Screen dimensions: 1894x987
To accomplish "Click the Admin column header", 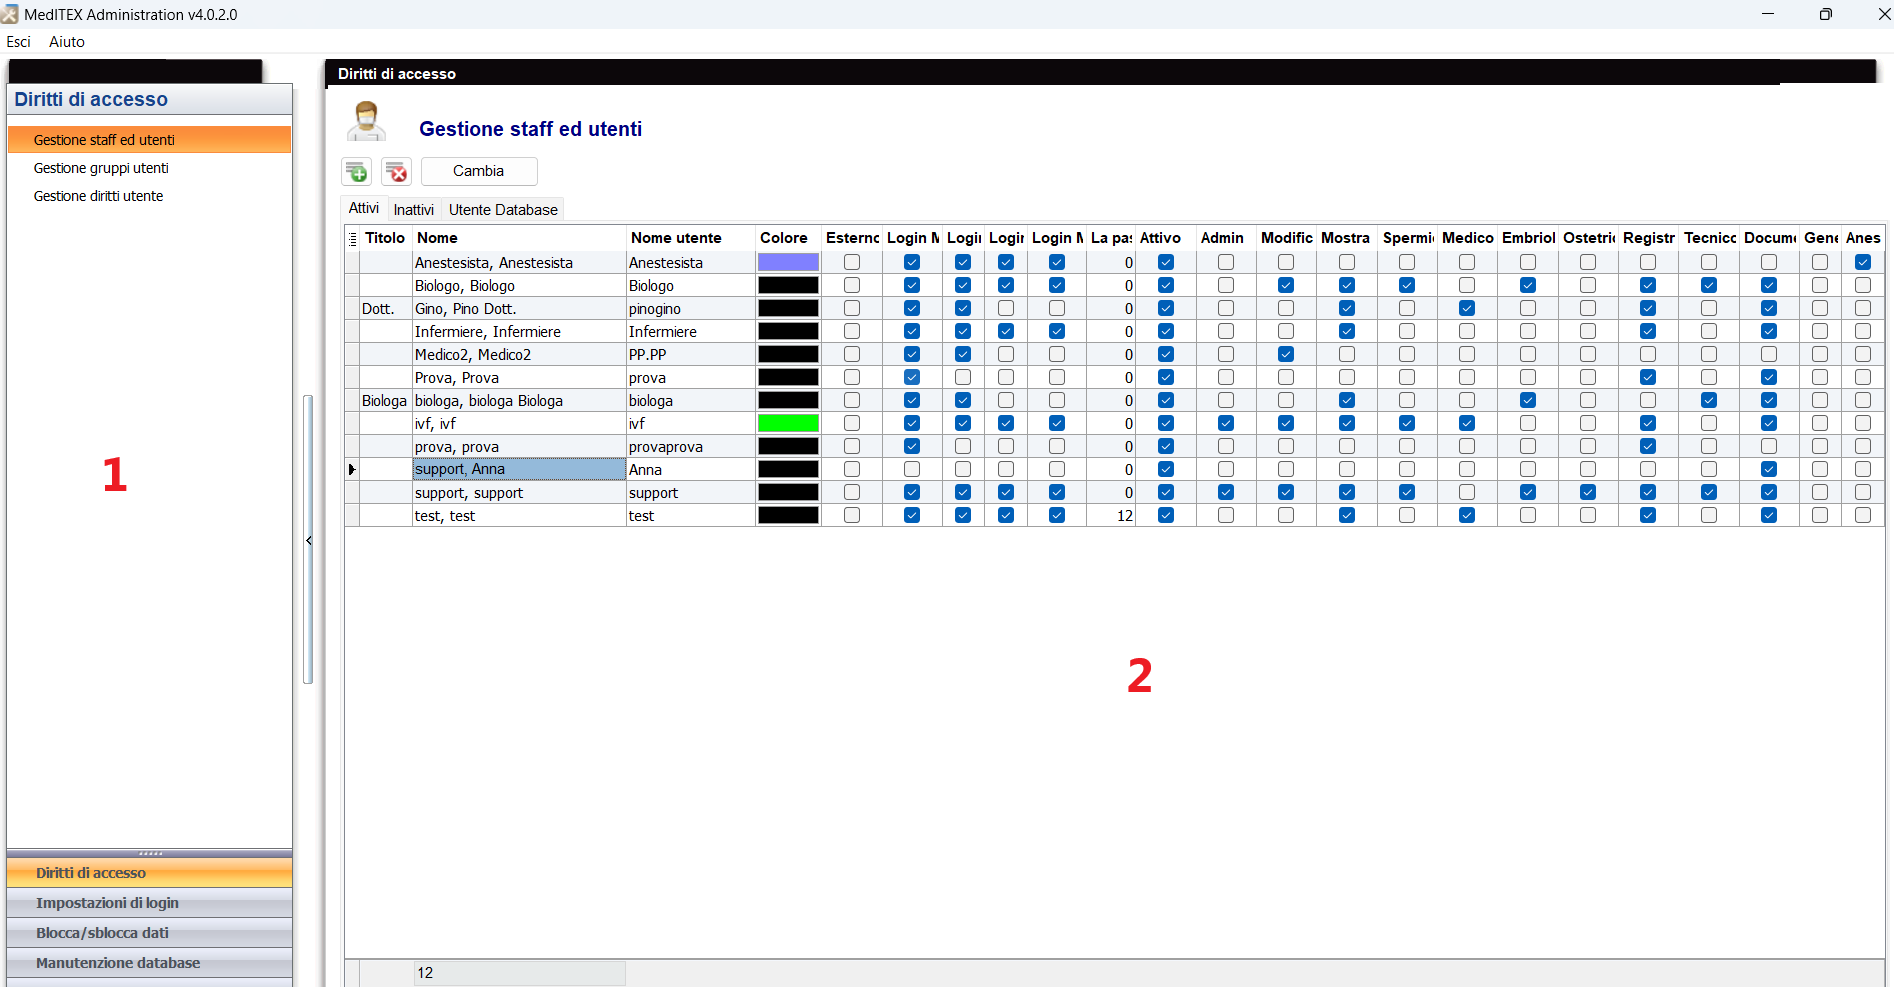I will pos(1226,238).
